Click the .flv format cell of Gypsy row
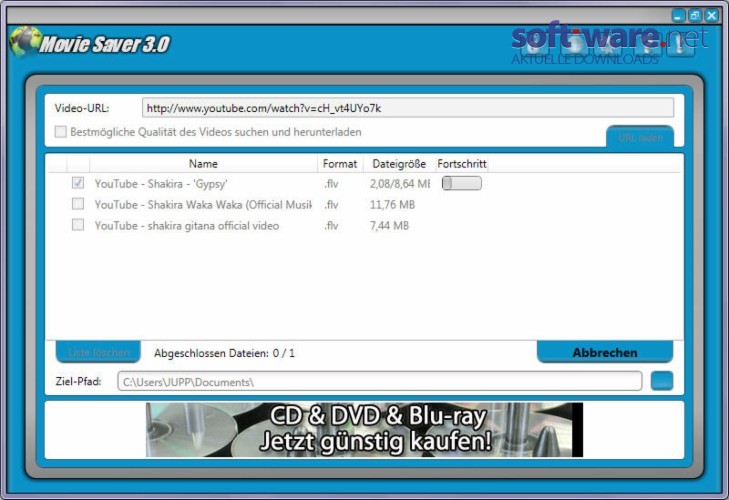The image size is (729, 500). [331, 184]
